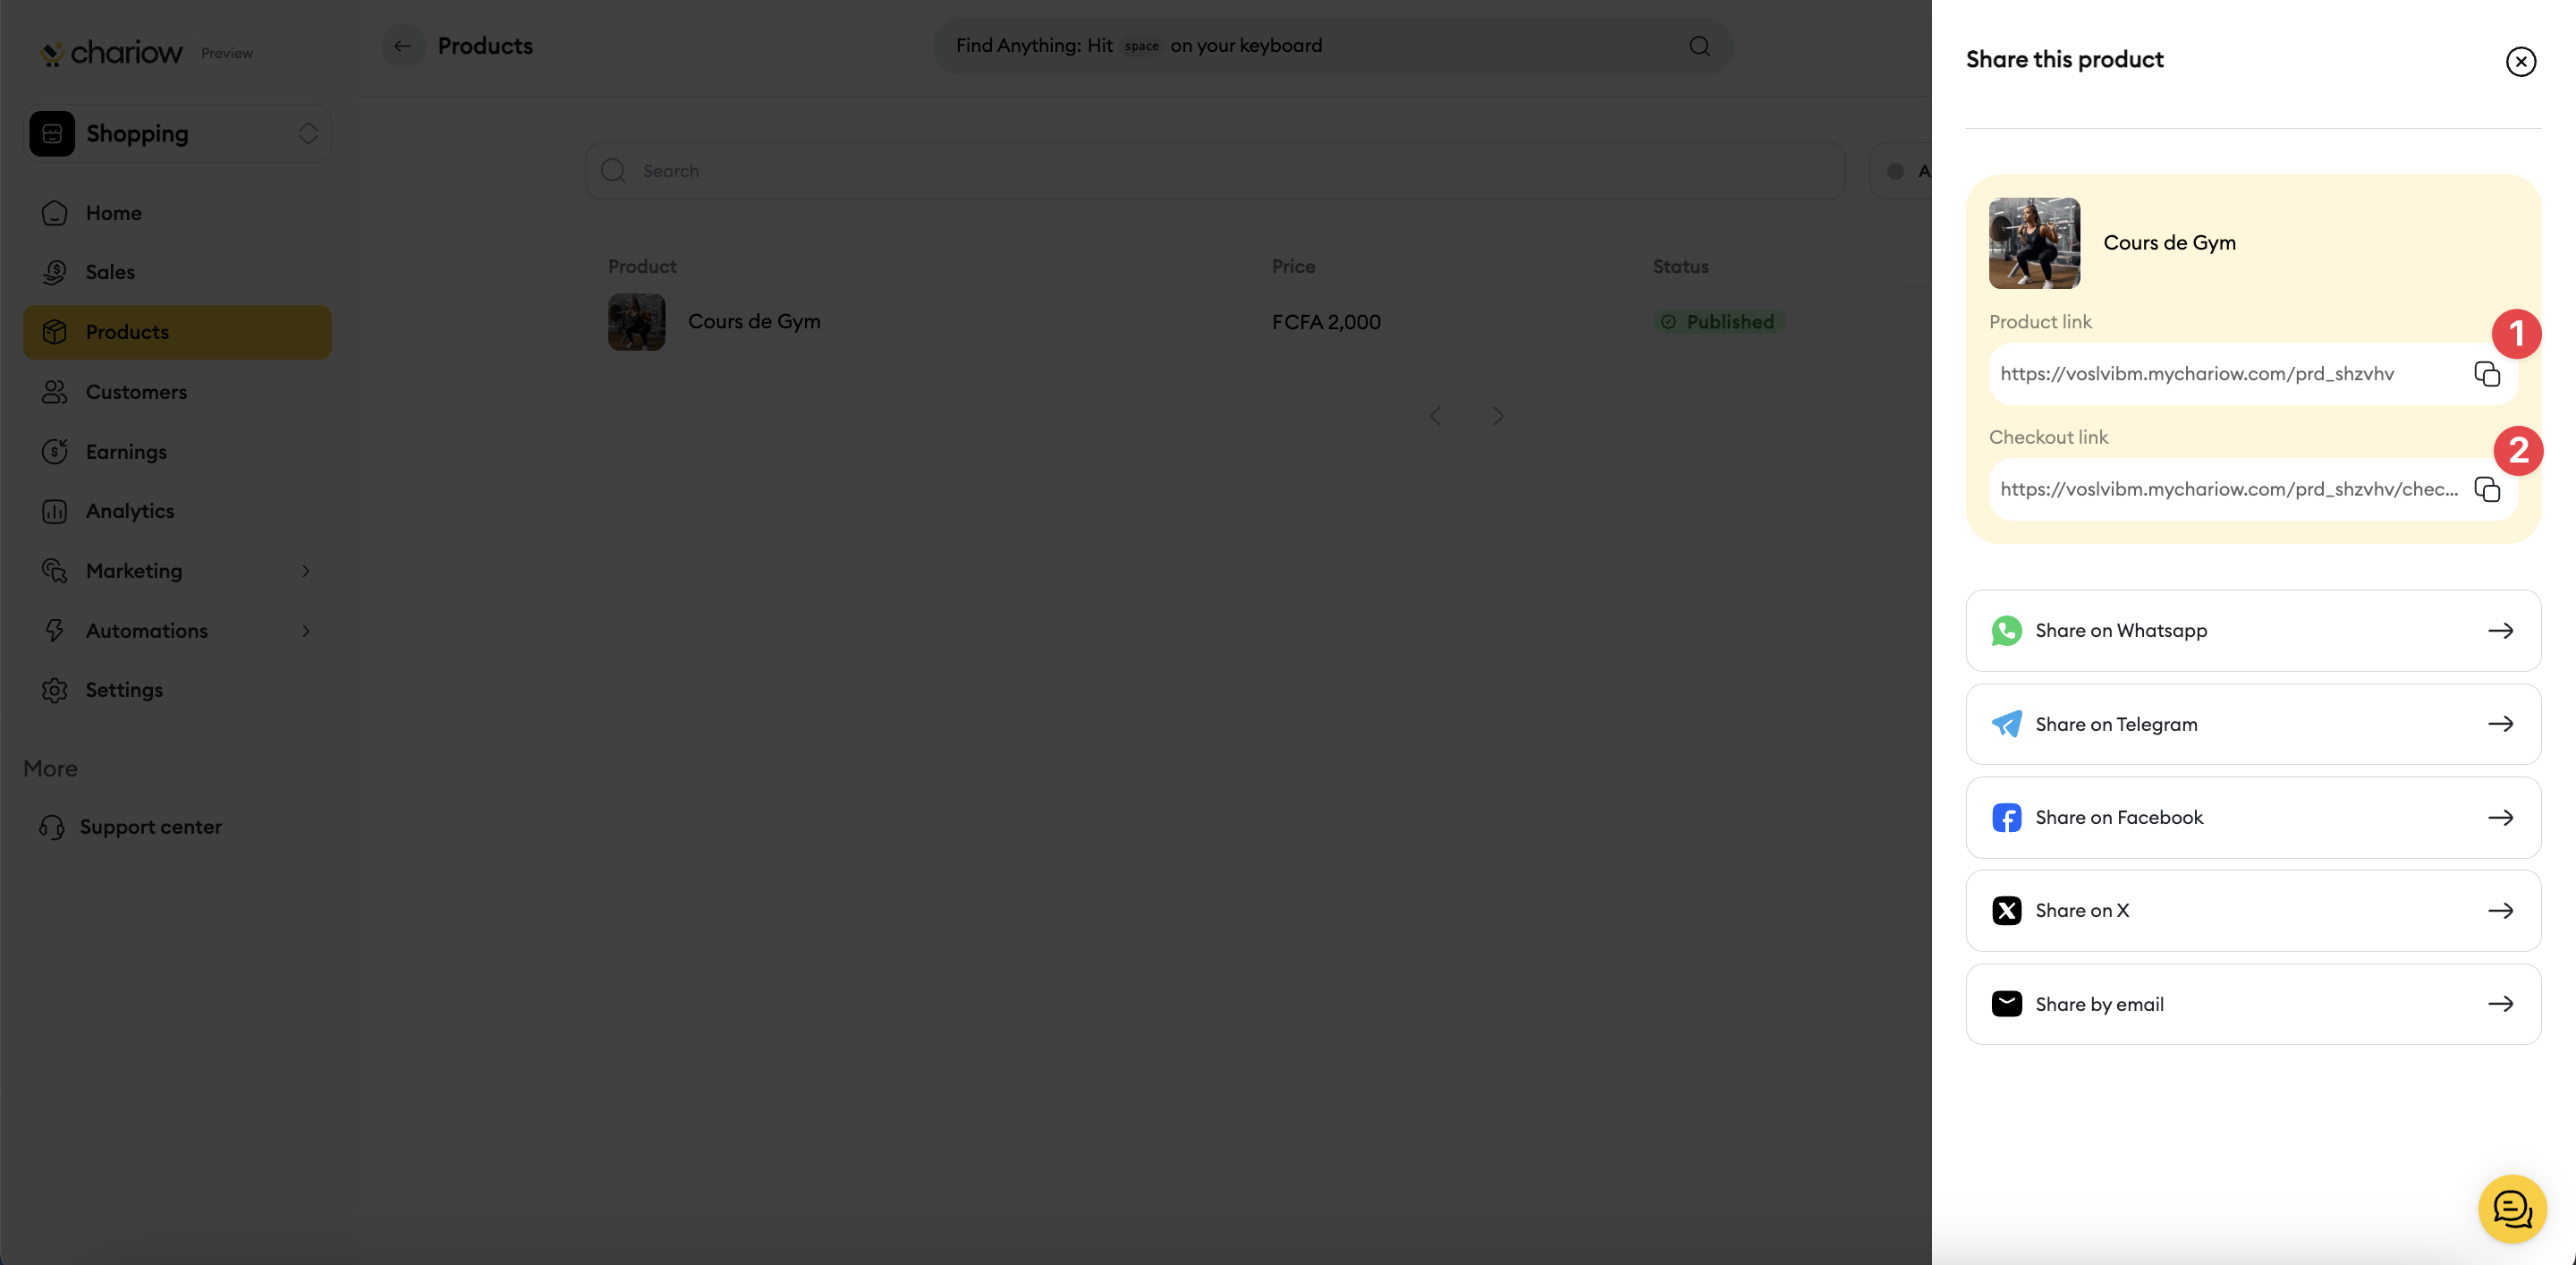Share on X

[x=2252, y=911]
